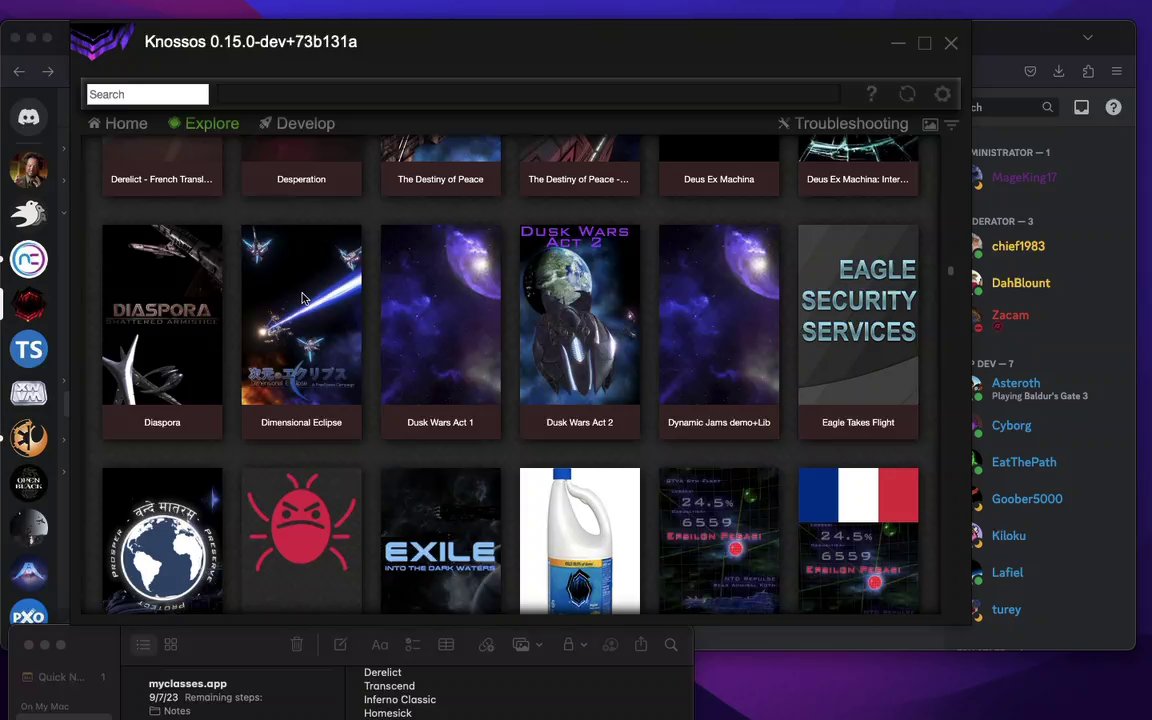Click the Discord search magnifier icon
The height and width of the screenshot is (720, 1152).
click(1048, 107)
